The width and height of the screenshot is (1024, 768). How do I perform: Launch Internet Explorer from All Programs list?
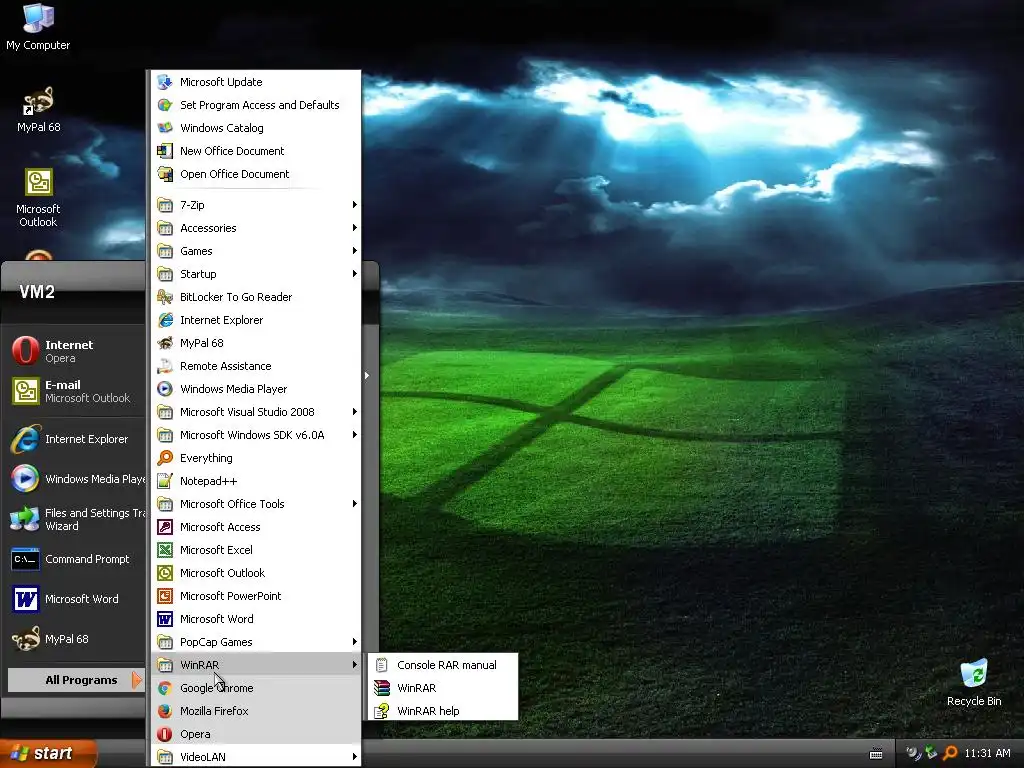coord(256,319)
